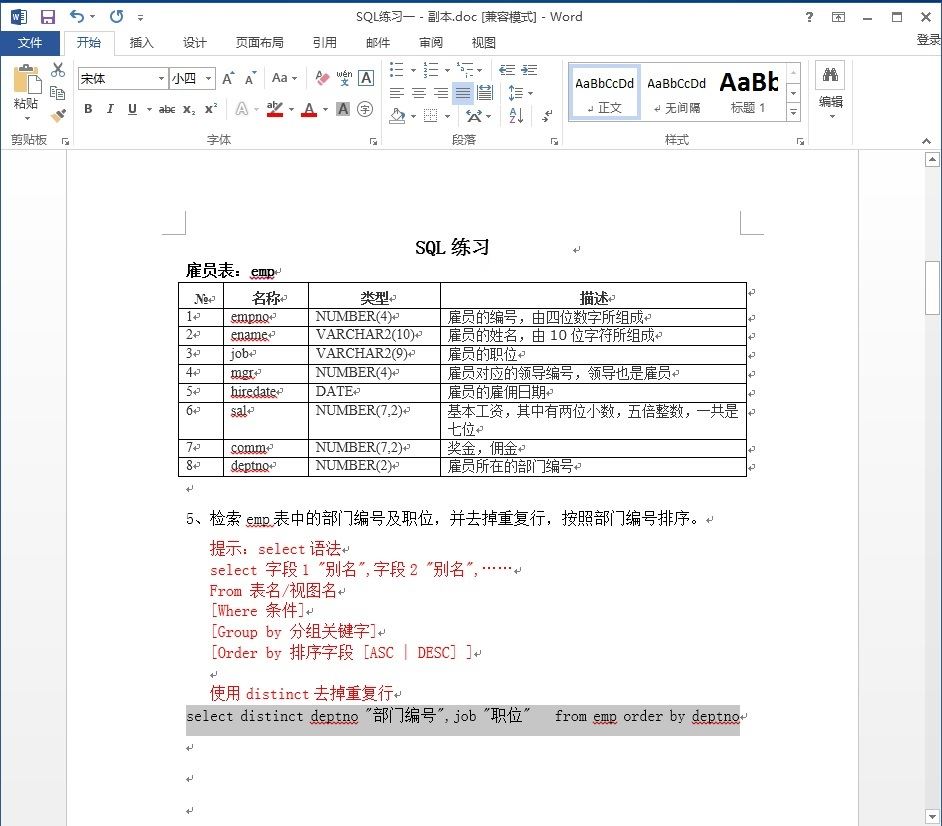Apply strikethrough abc formatting
This screenshot has width=942, height=826.
pos(167,109)
